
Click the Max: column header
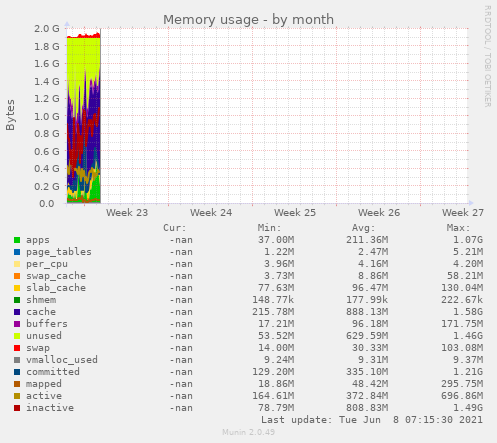[458, 228]
